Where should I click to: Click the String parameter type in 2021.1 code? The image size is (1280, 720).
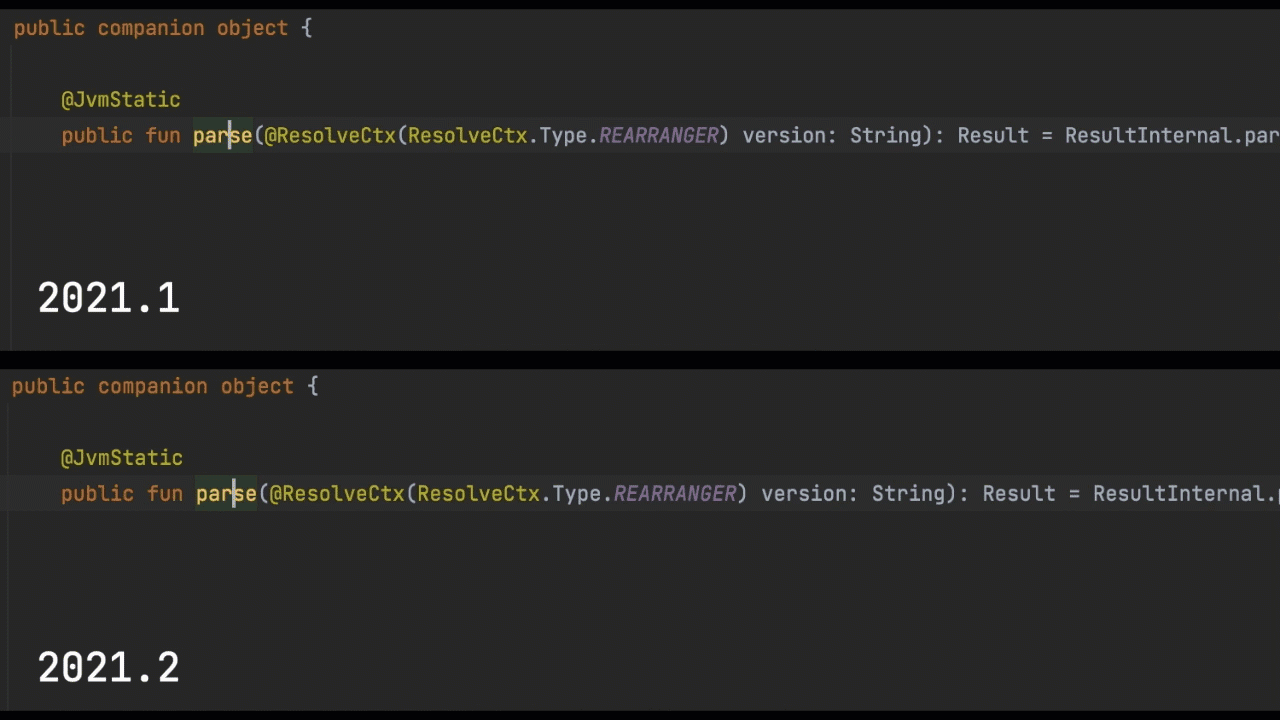[x=886, y=136]
